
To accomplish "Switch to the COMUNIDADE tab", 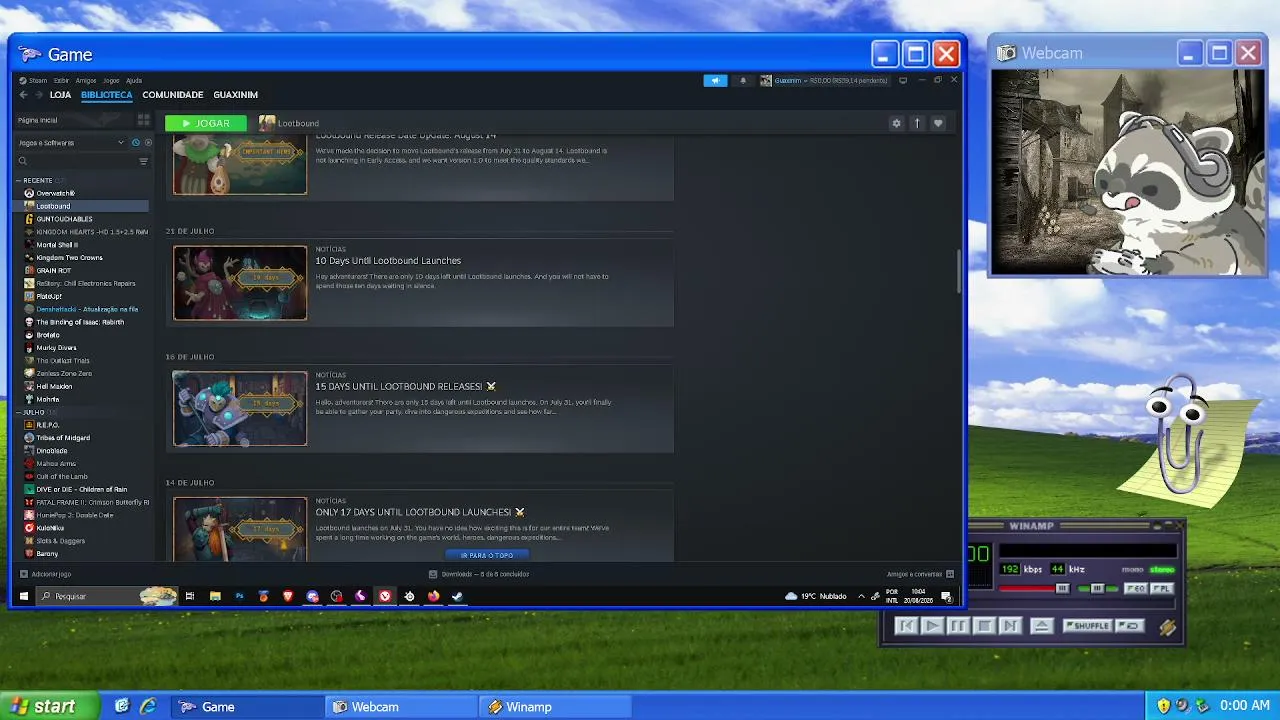I will 173,95.
